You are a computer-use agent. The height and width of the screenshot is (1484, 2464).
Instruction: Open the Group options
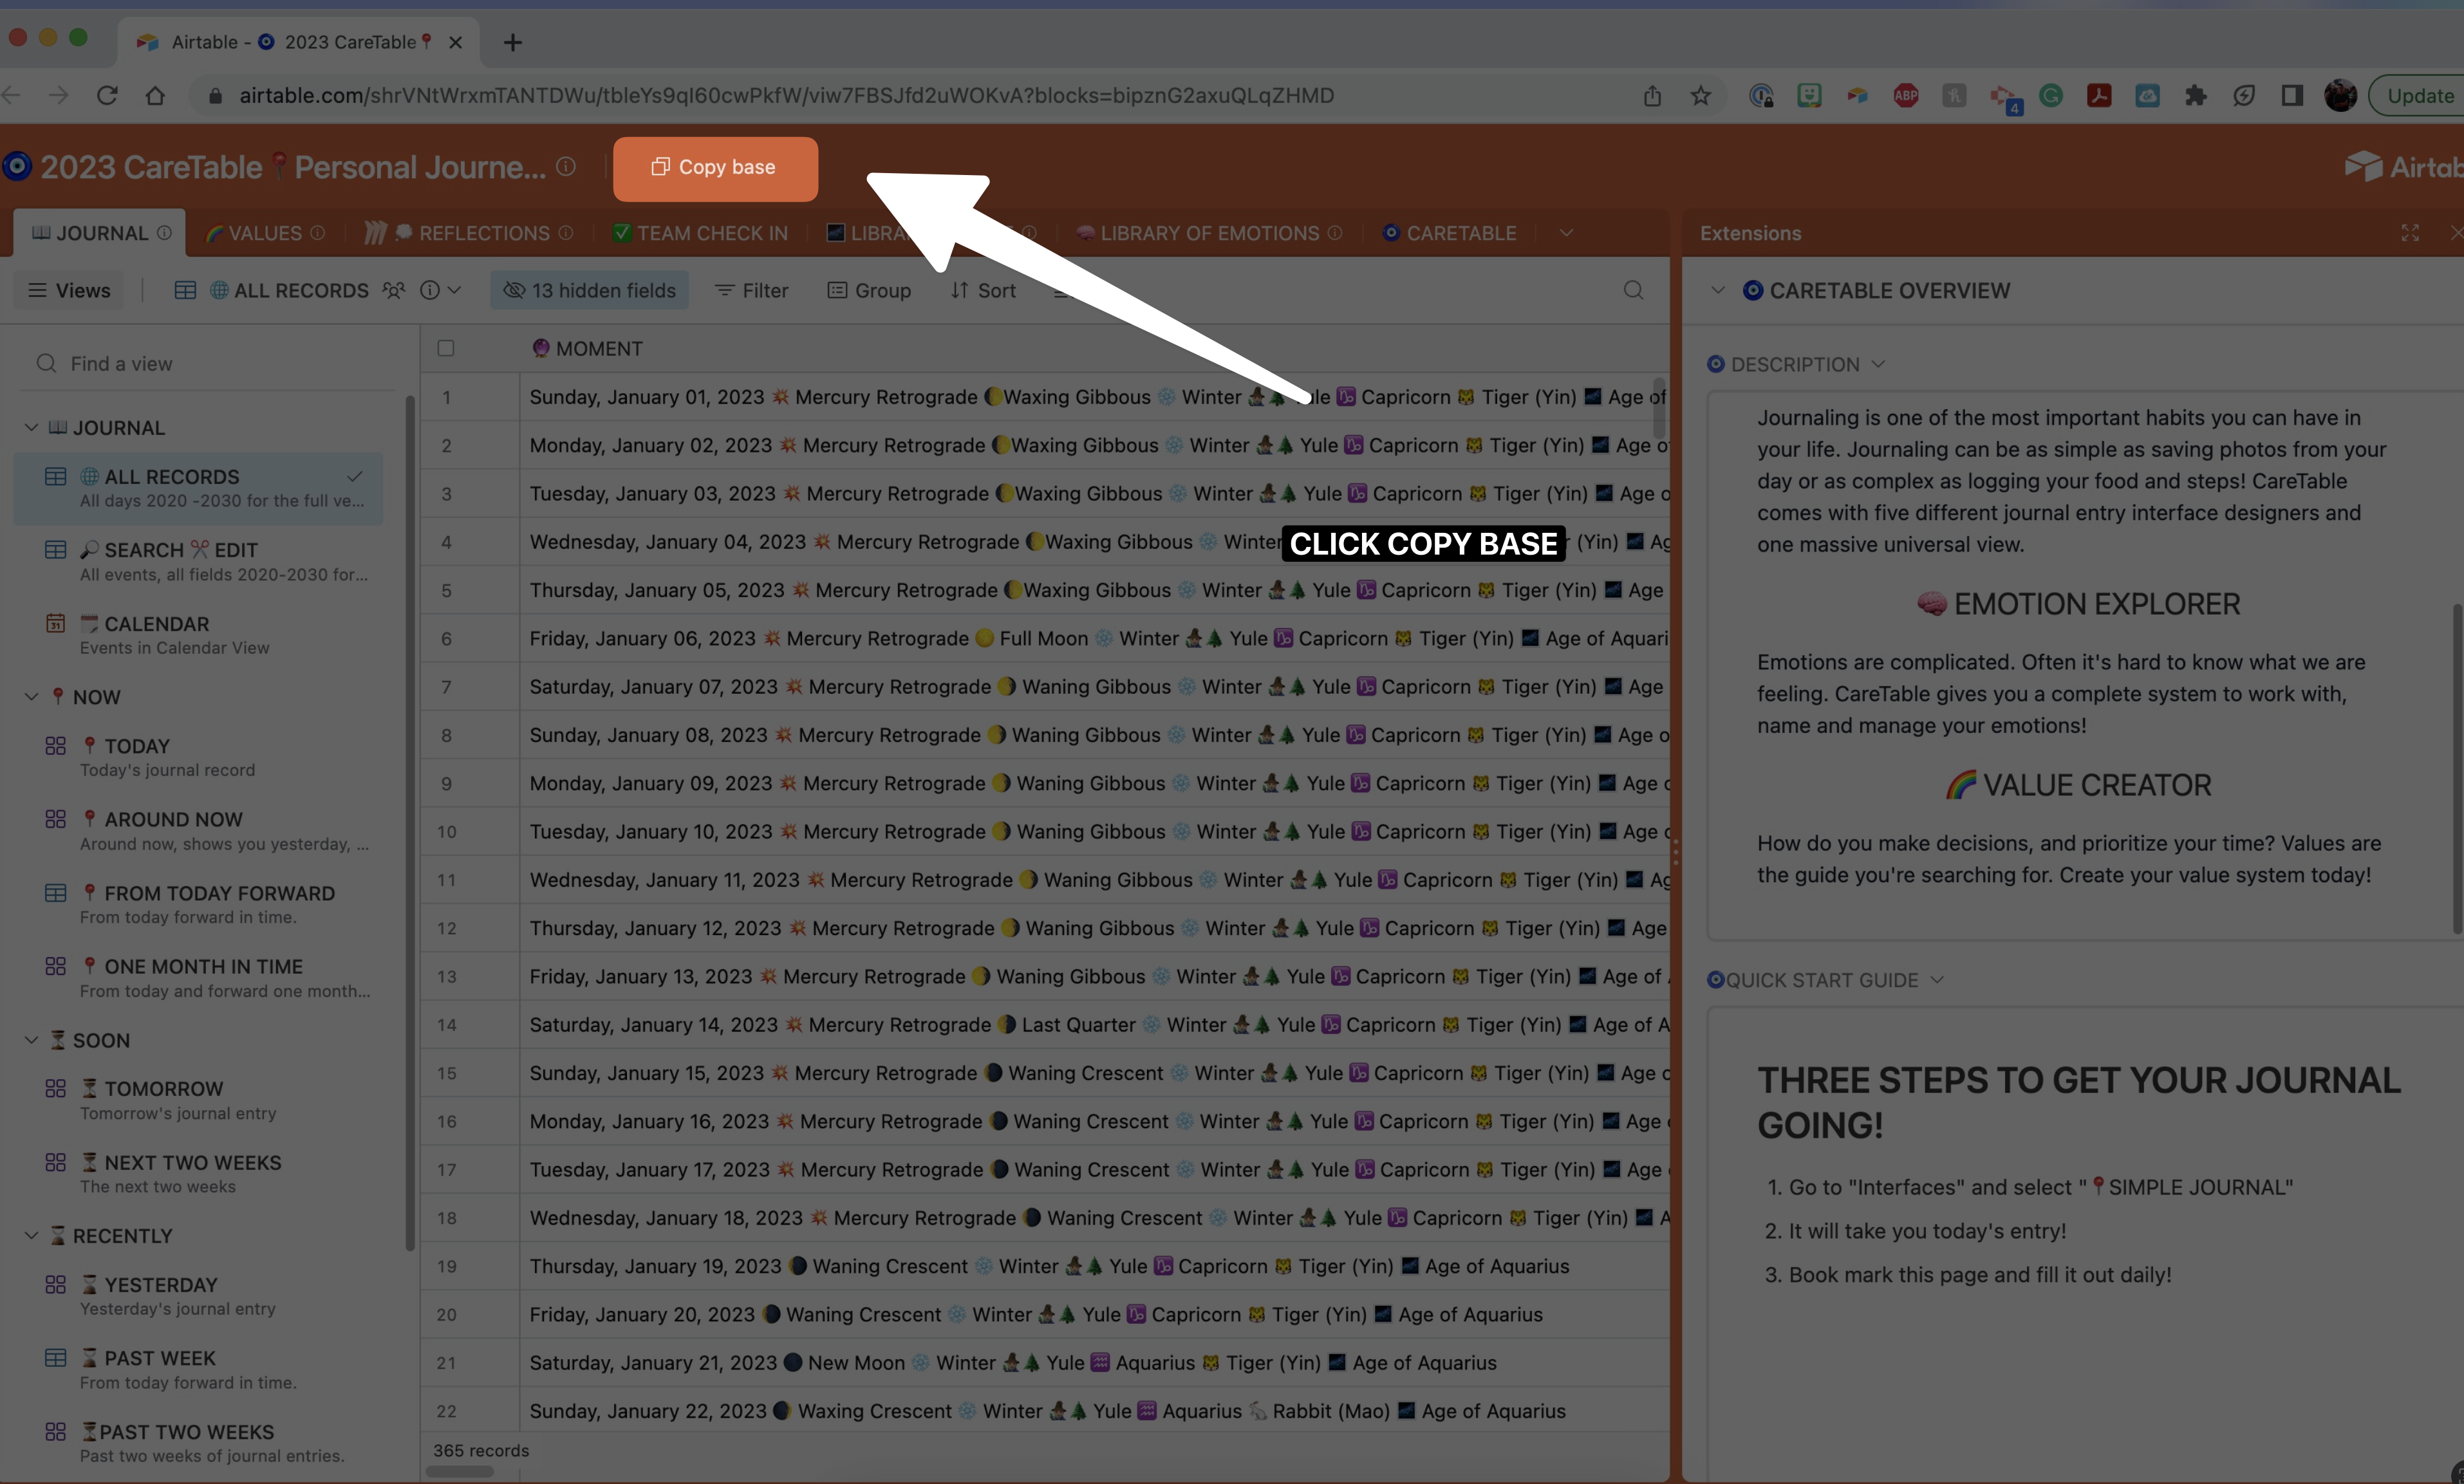[x=869, y=290]
